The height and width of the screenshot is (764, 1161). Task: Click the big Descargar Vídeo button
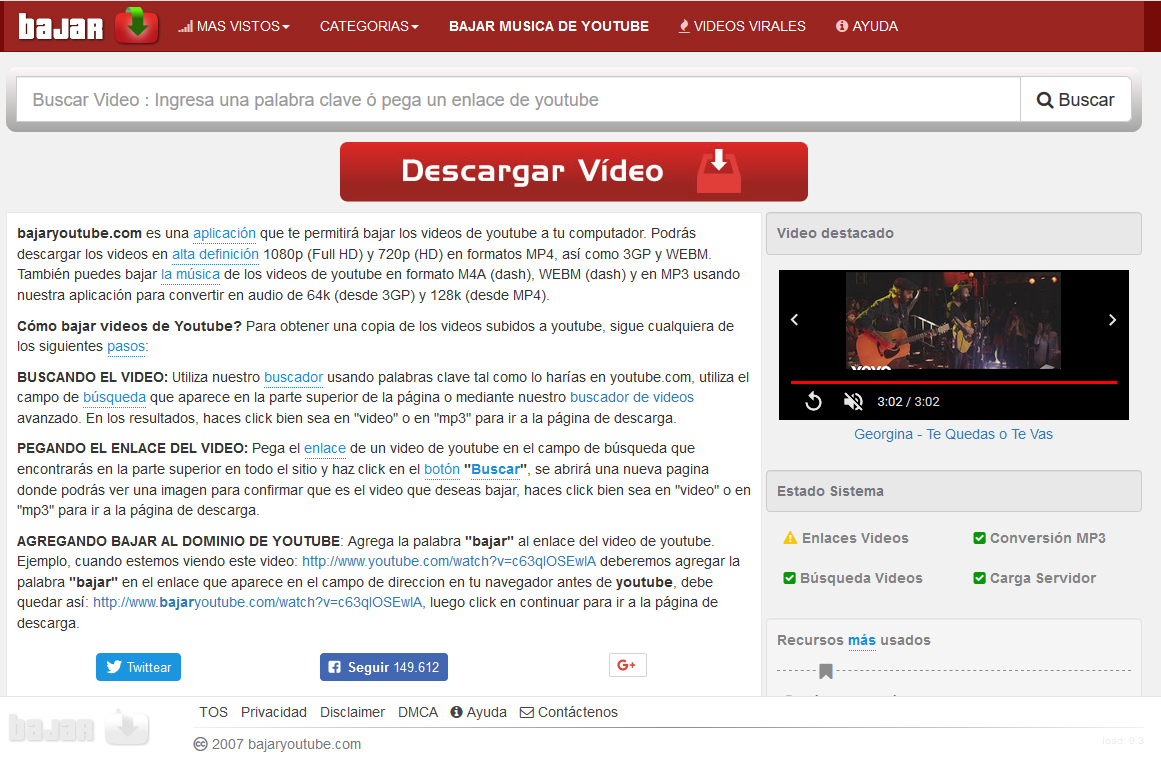coord(574,172)
